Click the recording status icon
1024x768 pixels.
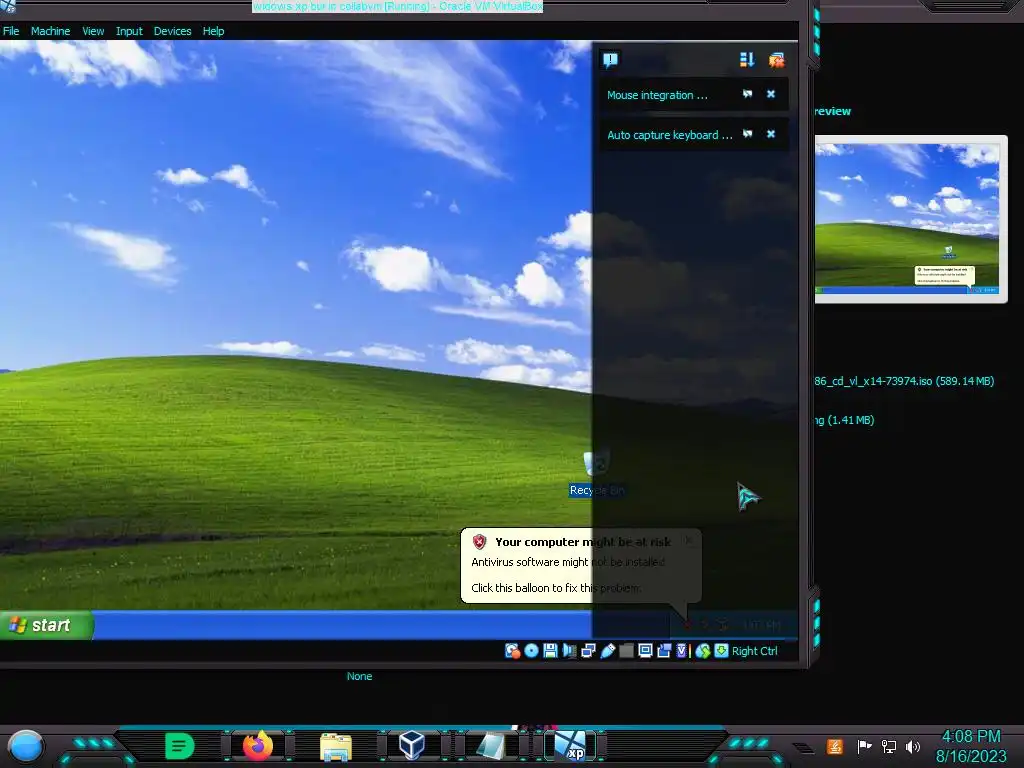click(x=664, y=650)
